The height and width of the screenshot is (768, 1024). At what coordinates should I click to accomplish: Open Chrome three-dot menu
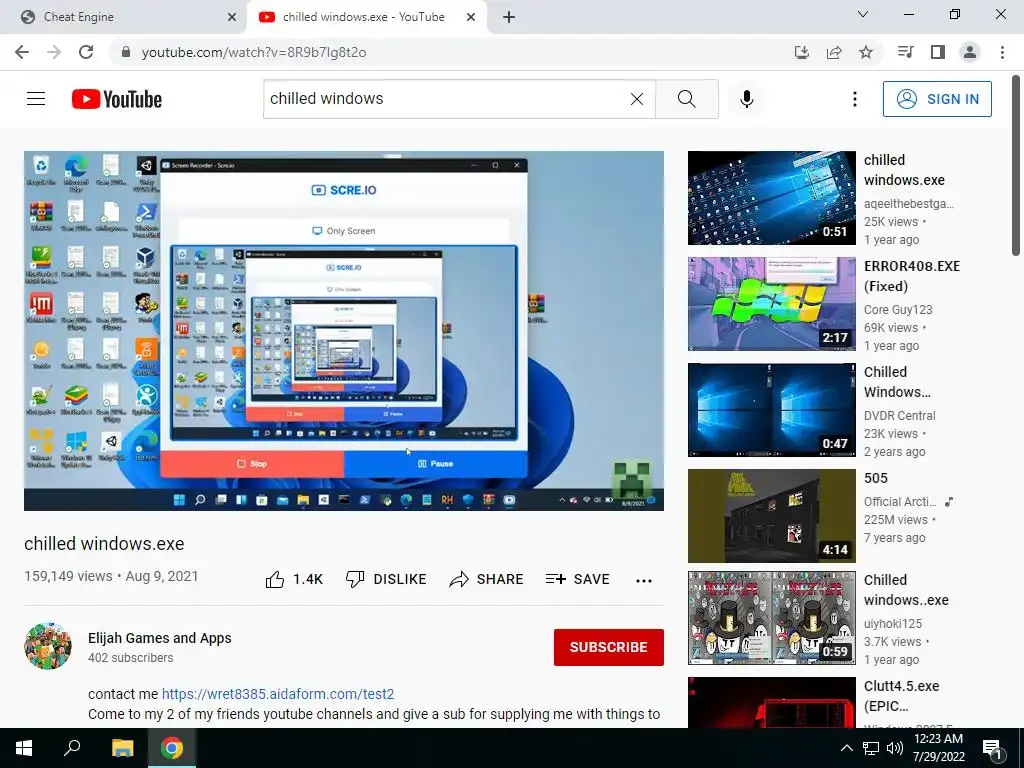point(1002,52)
